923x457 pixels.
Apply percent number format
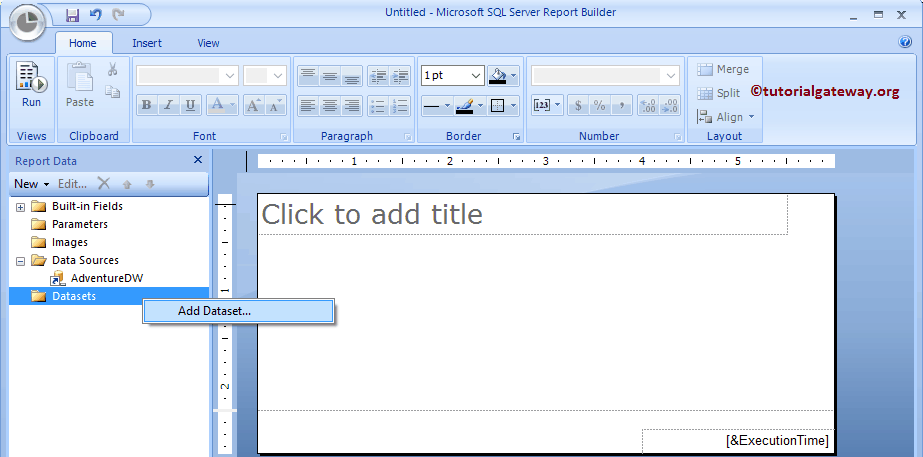(x=600, y=105)
